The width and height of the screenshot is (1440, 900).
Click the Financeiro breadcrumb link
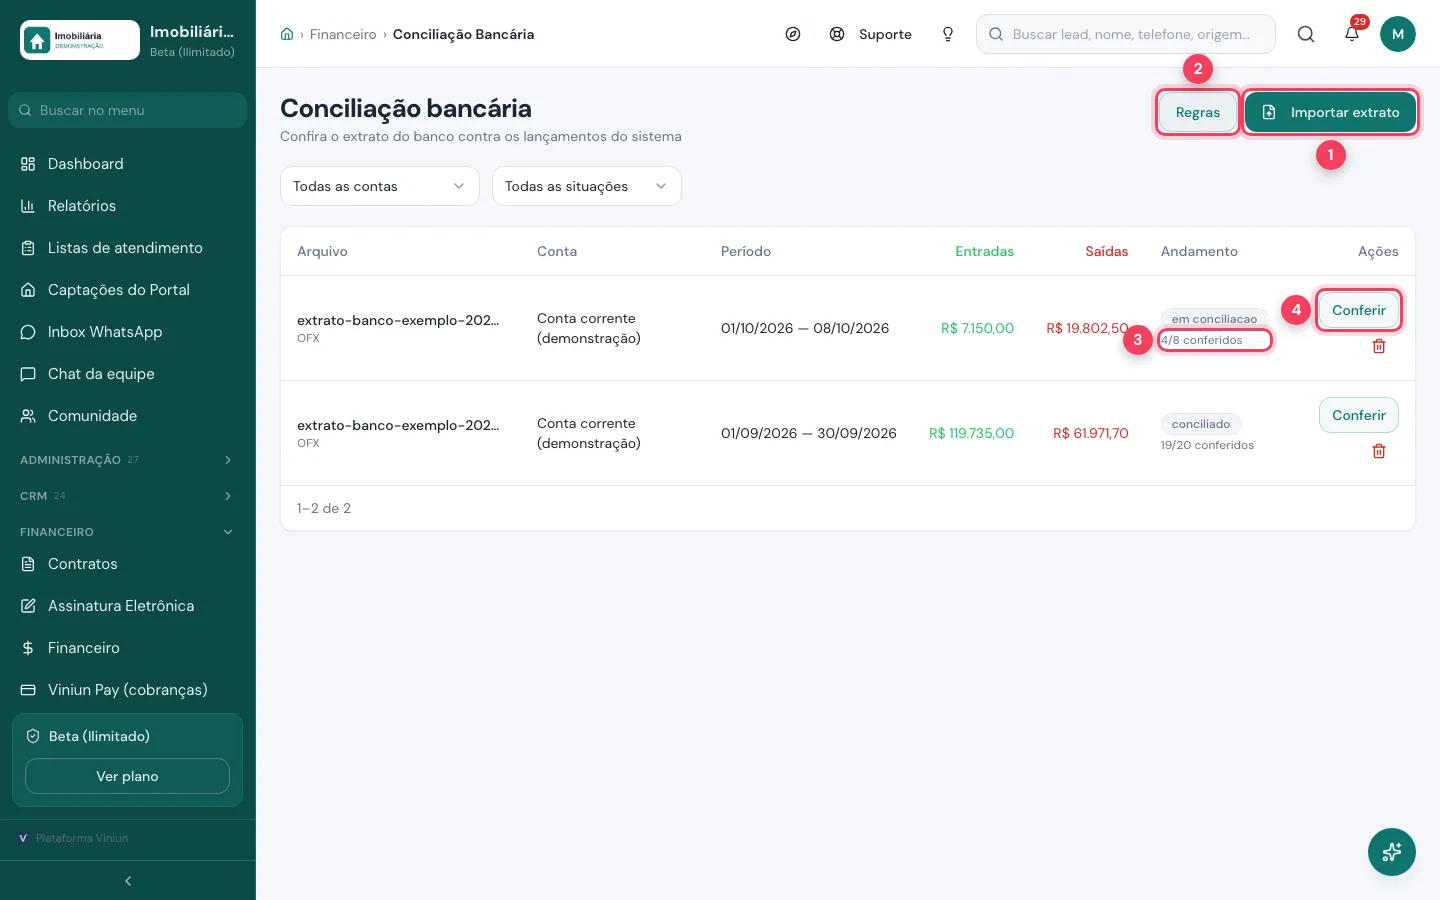tap(343, 34)
